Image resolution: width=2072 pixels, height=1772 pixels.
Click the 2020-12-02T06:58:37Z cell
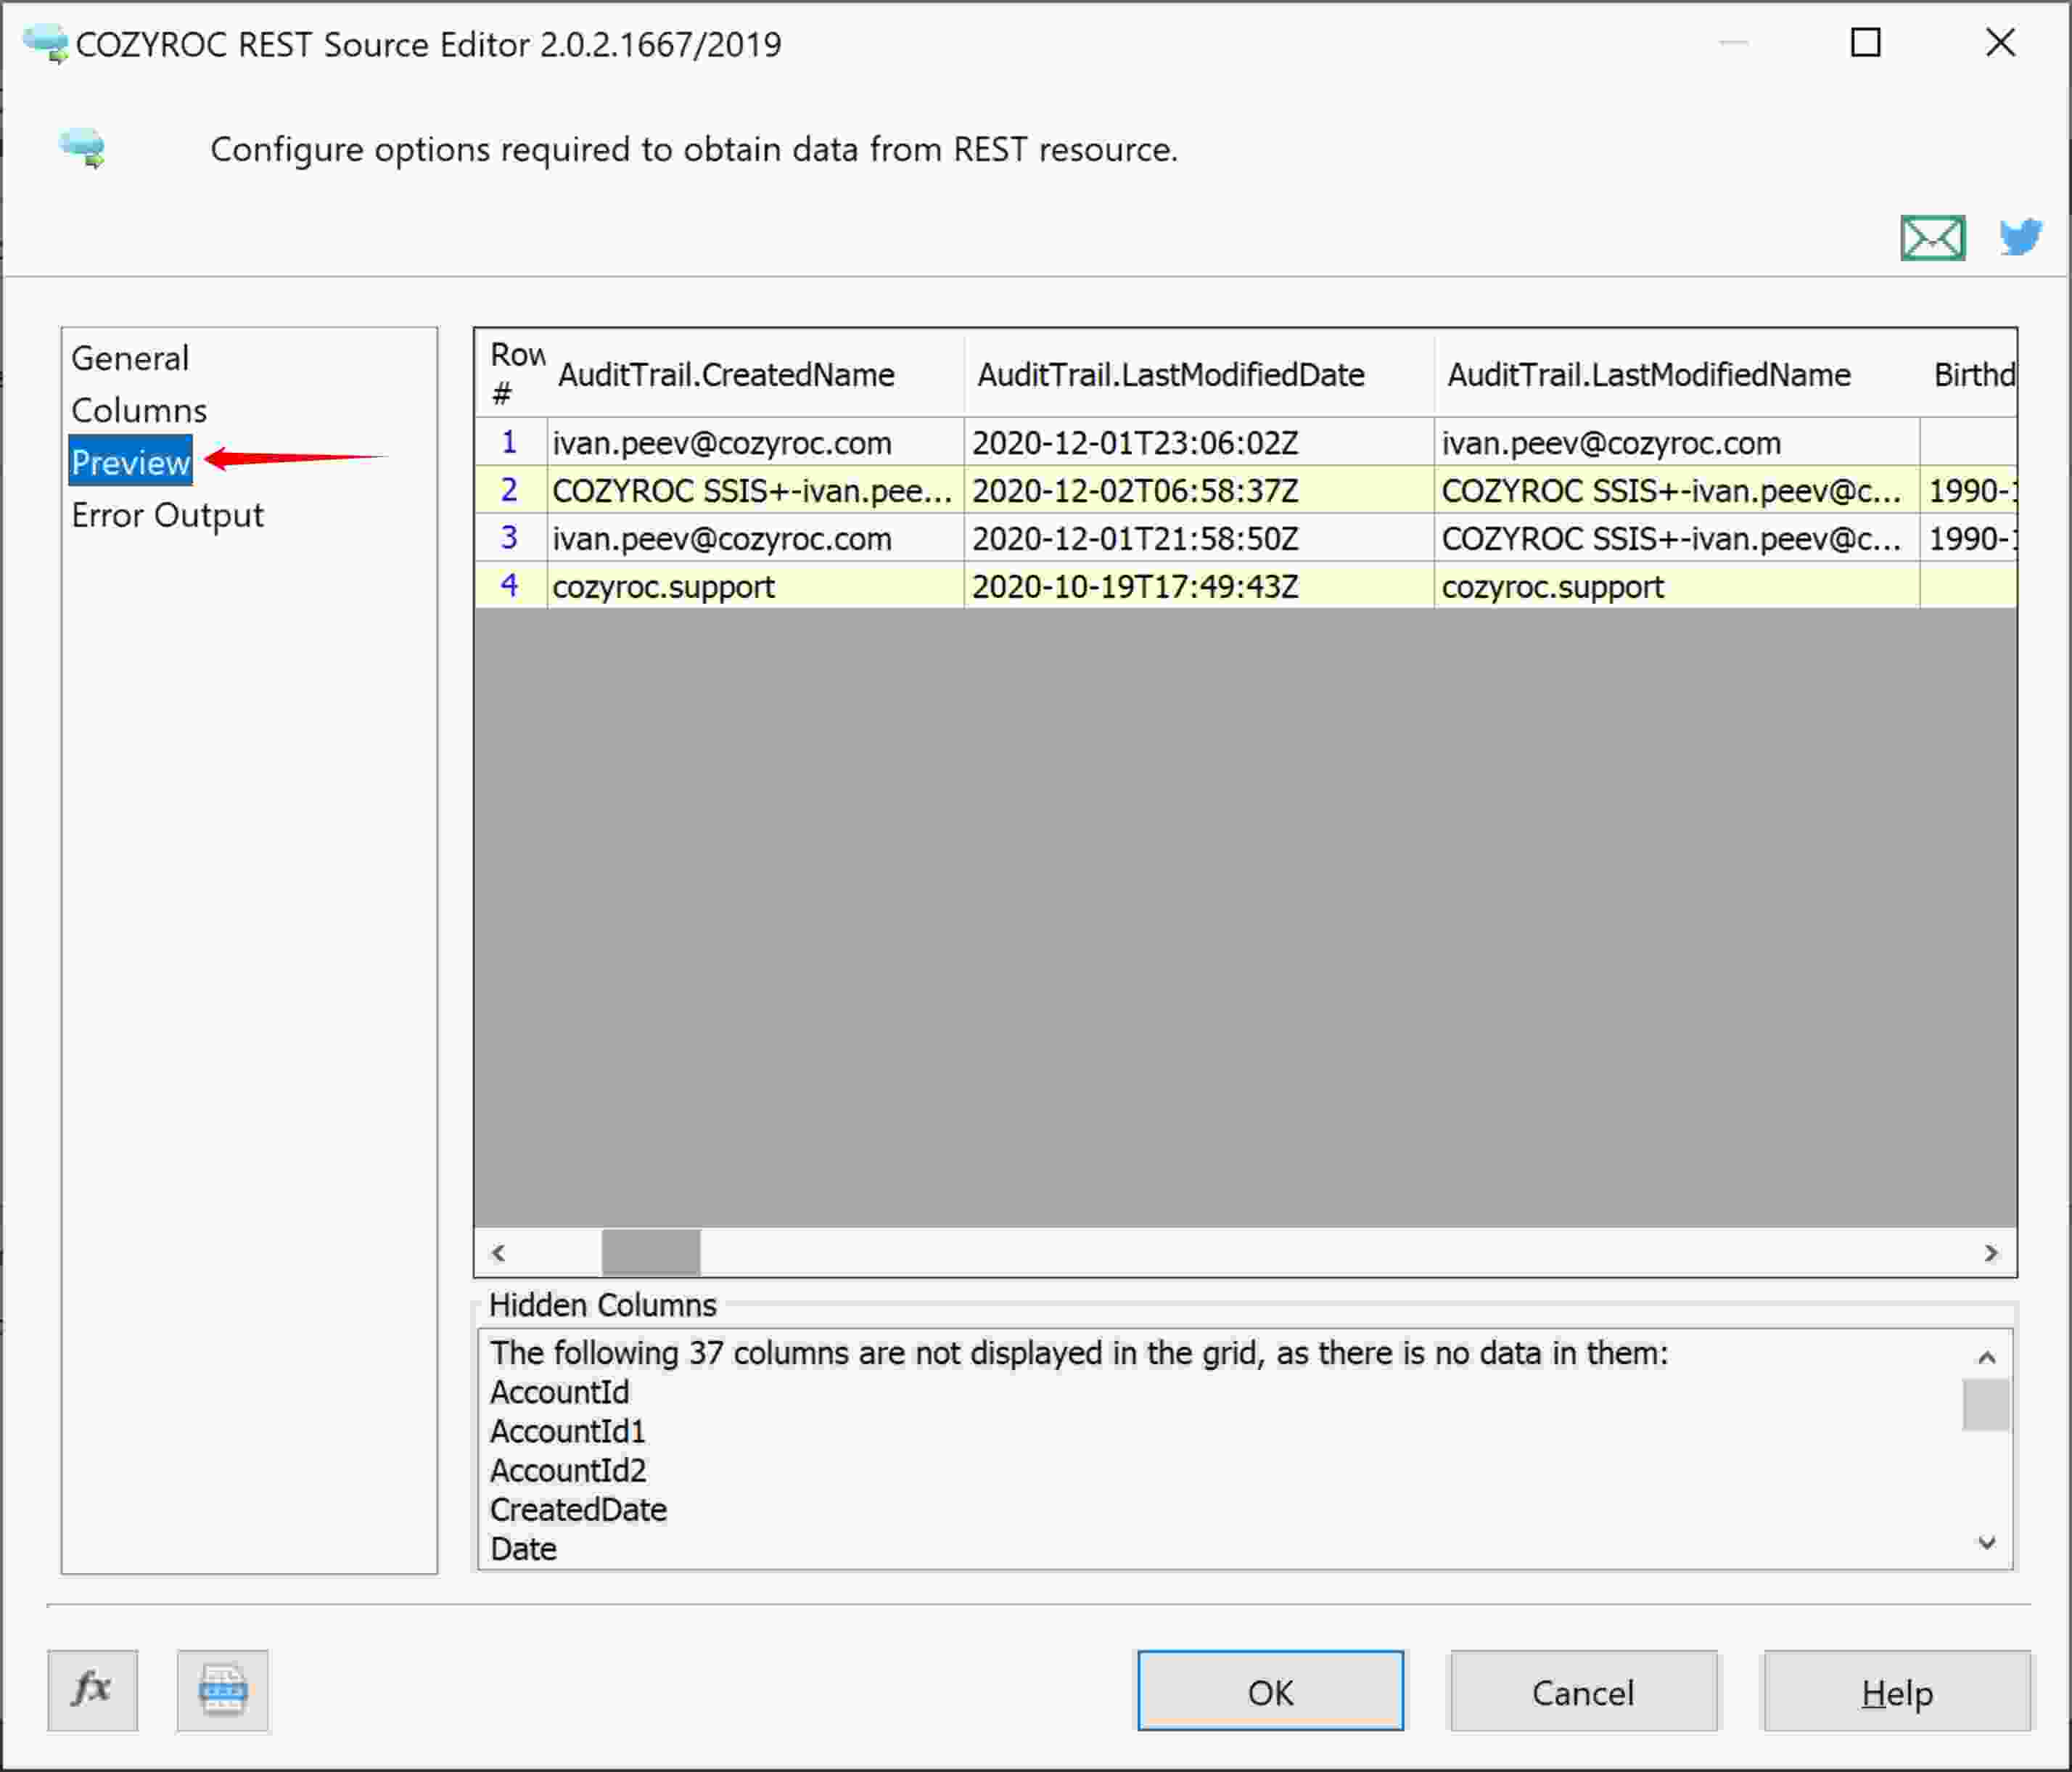click(1200, 490)
